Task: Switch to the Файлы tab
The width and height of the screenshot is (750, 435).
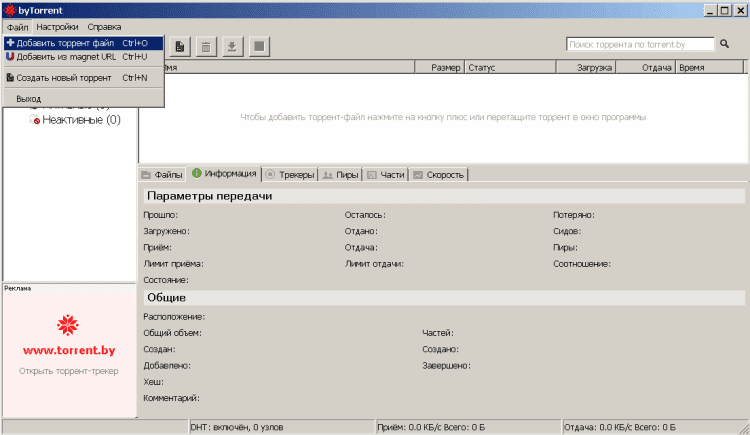Action: point(162,174)
